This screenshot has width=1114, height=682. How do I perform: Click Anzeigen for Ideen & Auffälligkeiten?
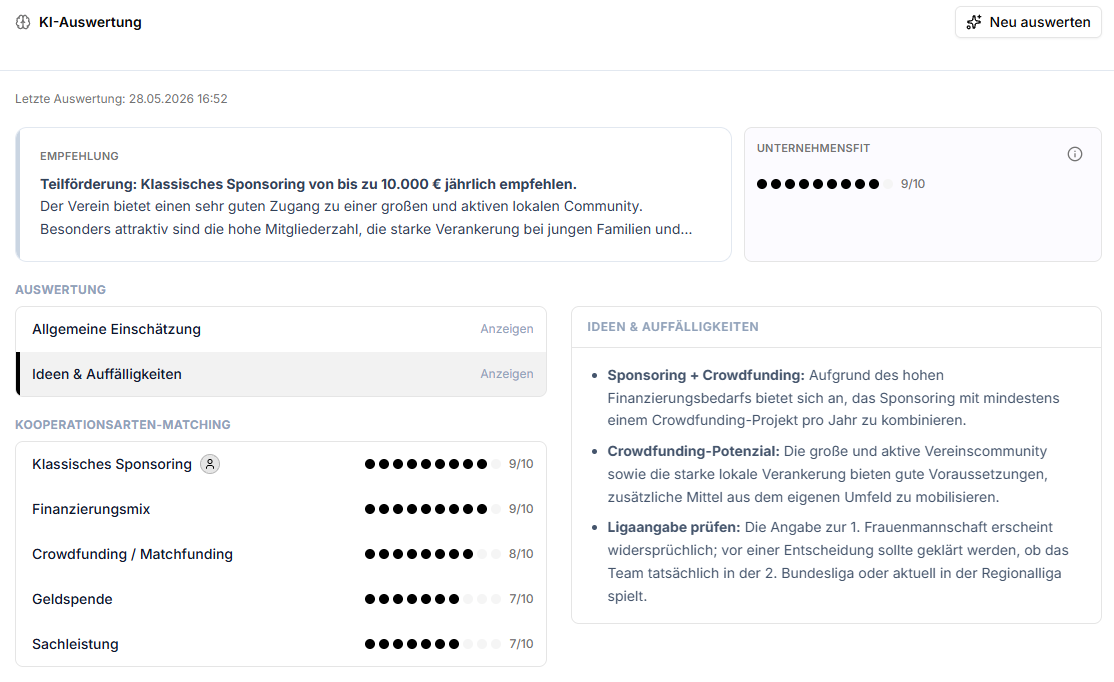pyautogui.click(x=507, y=374)
